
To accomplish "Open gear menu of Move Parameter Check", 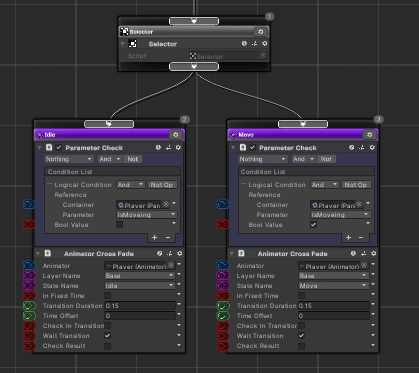I will (x=372, y=148).
